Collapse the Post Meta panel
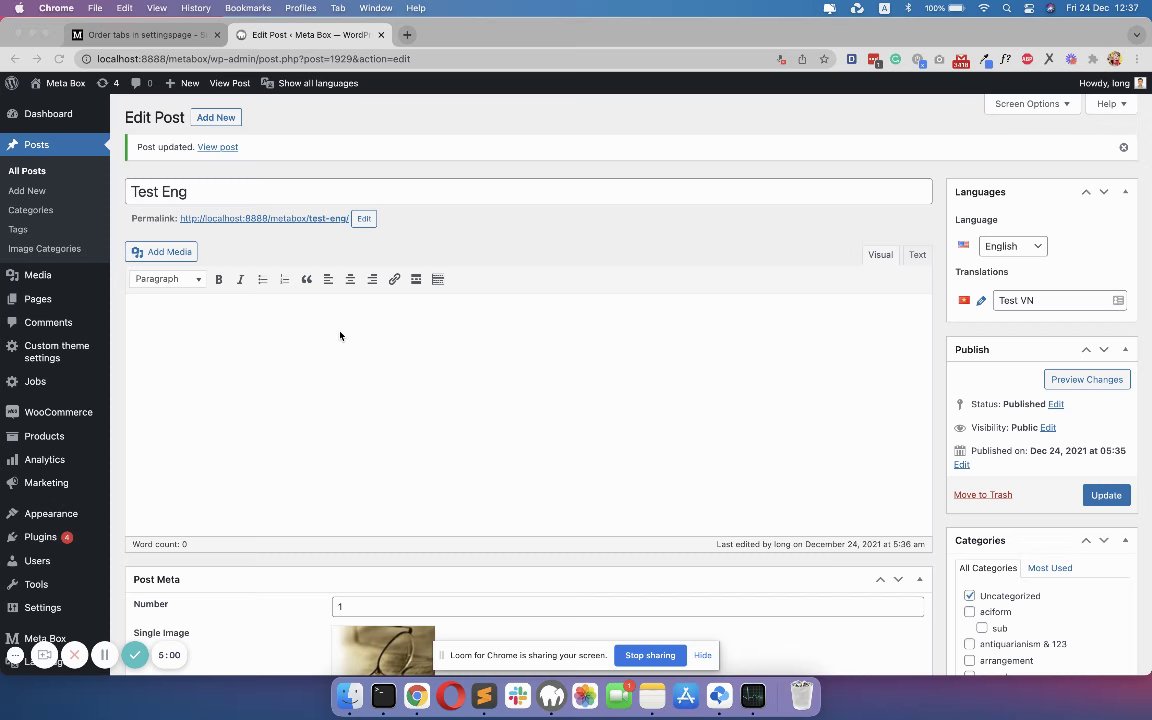This screenshot has width=1152, height=720. (919, 580)
